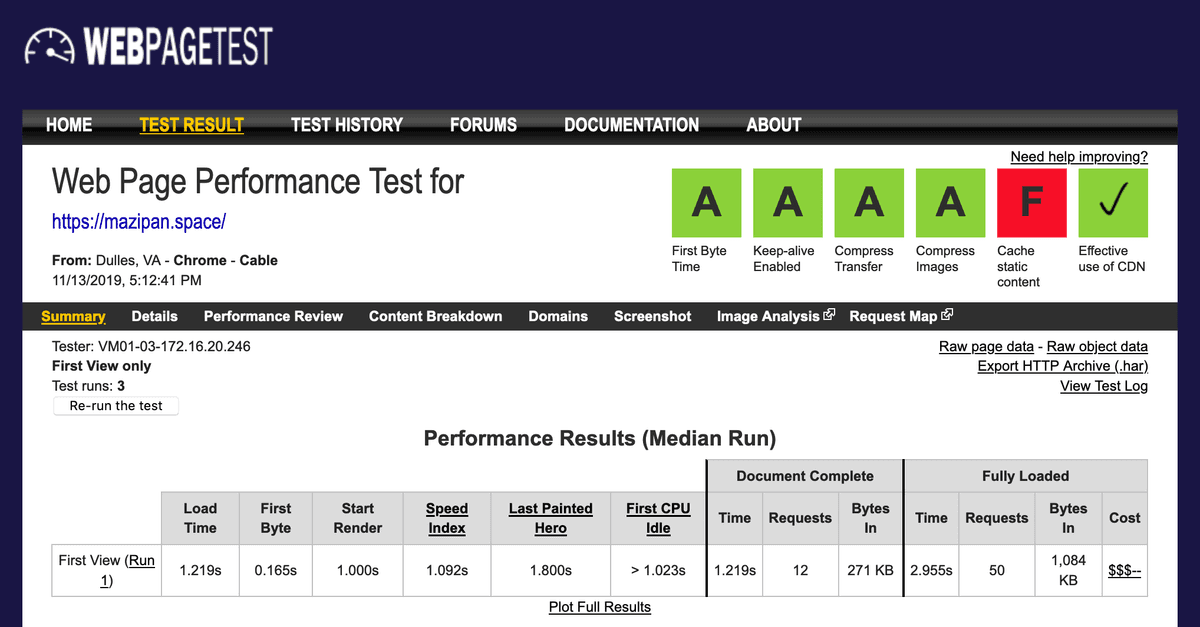The image size is (1200, 627).
Task: Open the https://mazipan.space/ link
Action: click(139, 222)
